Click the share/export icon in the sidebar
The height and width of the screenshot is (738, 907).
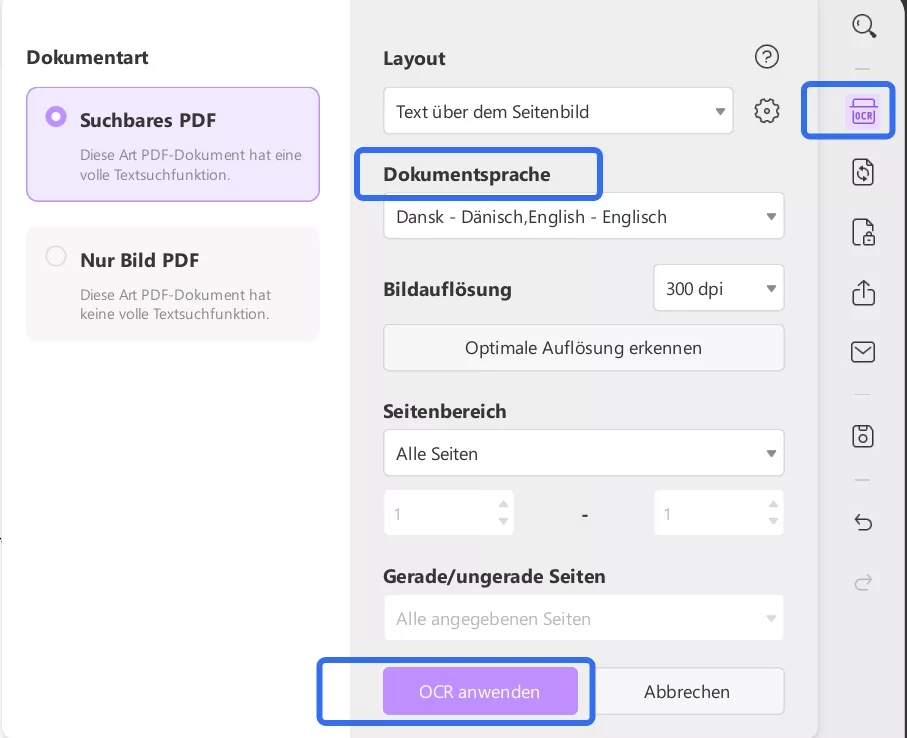tap(862, 292)
